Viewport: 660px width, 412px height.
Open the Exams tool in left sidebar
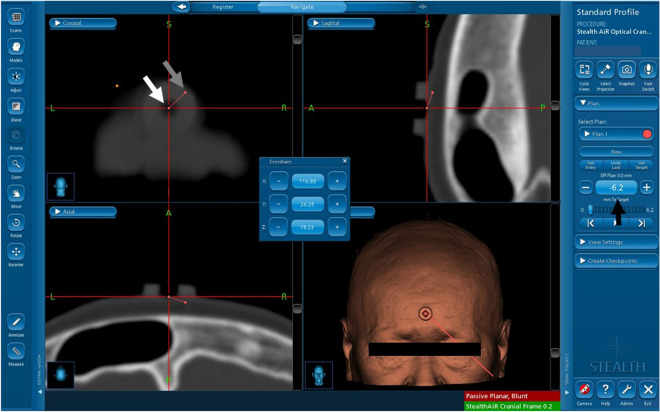coord(16,18)
